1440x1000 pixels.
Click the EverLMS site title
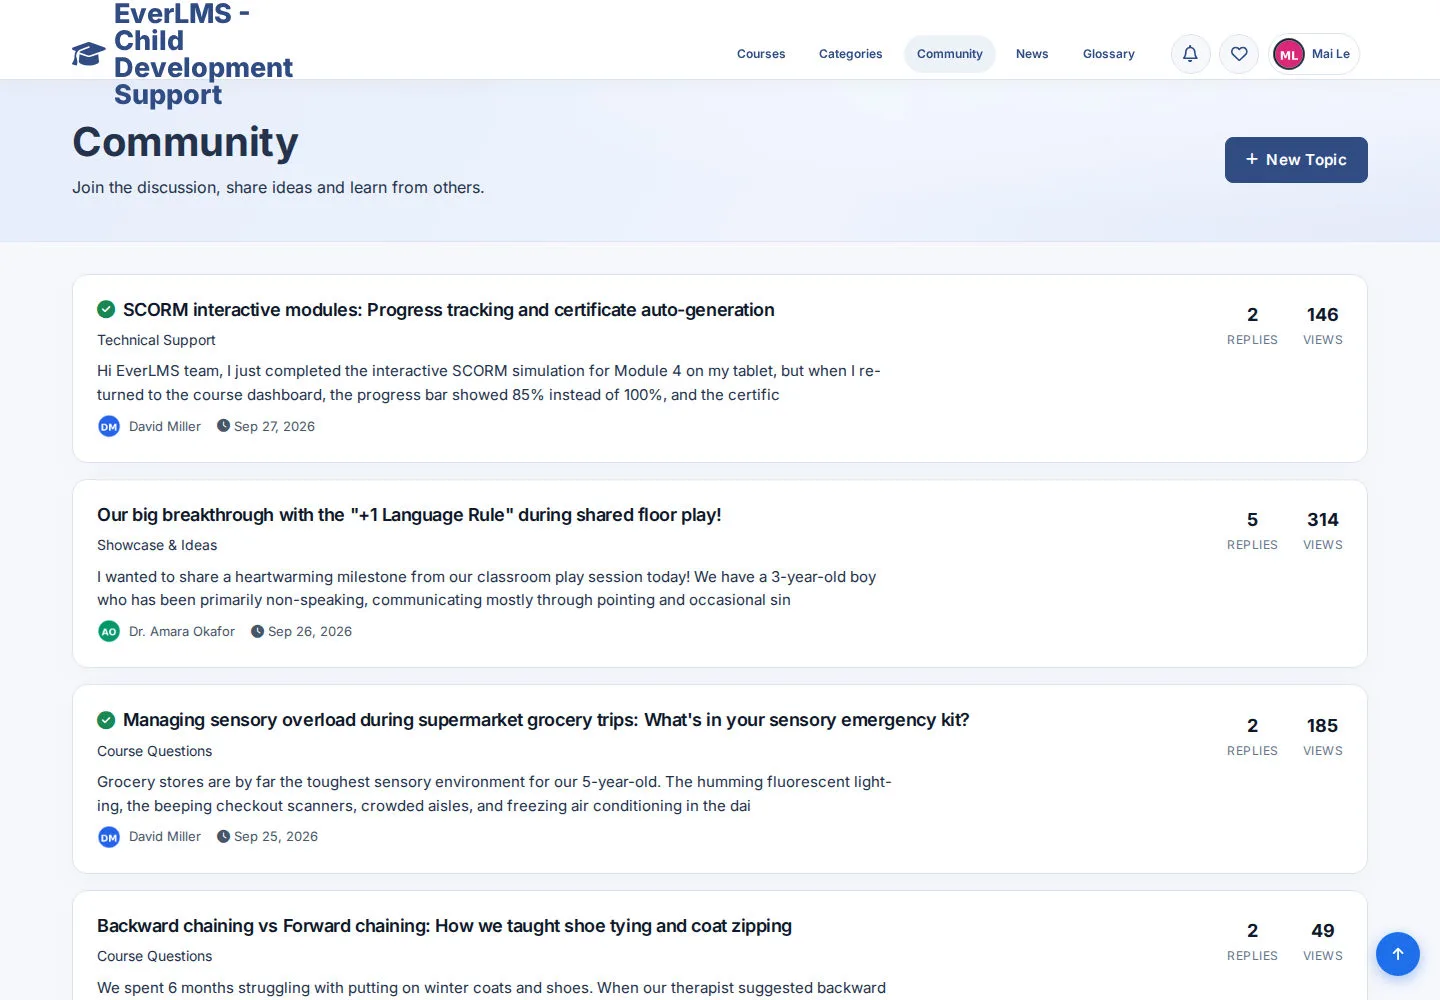click(203, 54)
